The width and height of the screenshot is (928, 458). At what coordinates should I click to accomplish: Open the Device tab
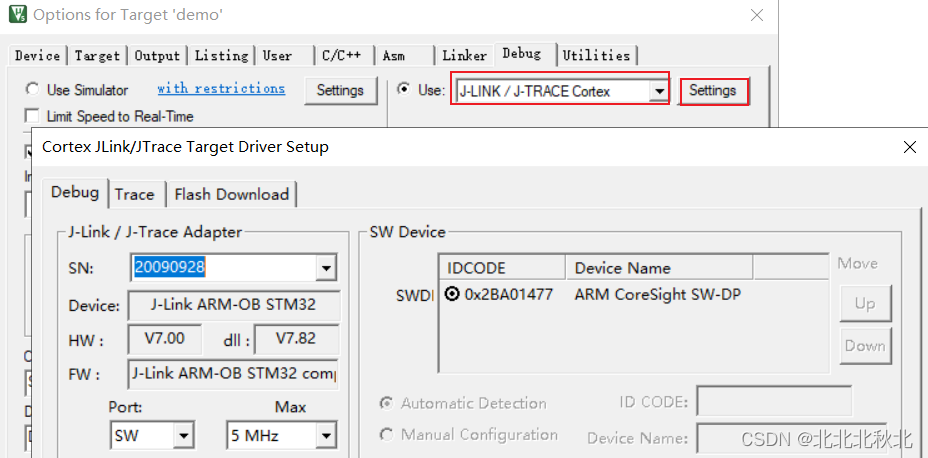point(37,56)
